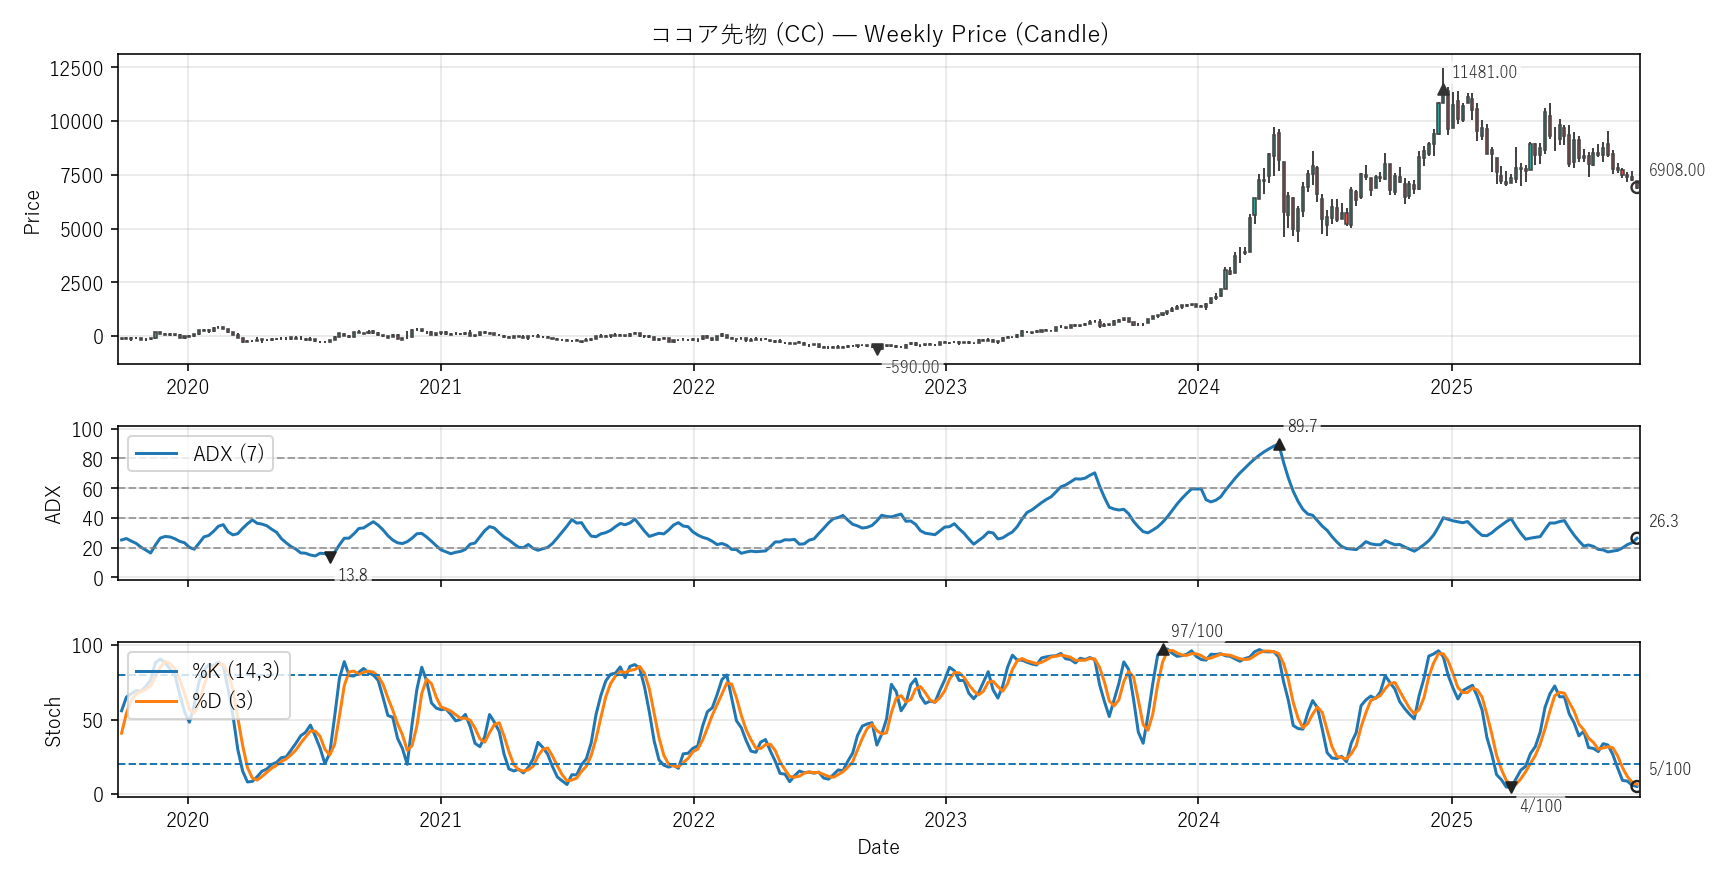Click the orange %D line swatch in legend
The image size is (1728, 878).
tap(156, 701)
